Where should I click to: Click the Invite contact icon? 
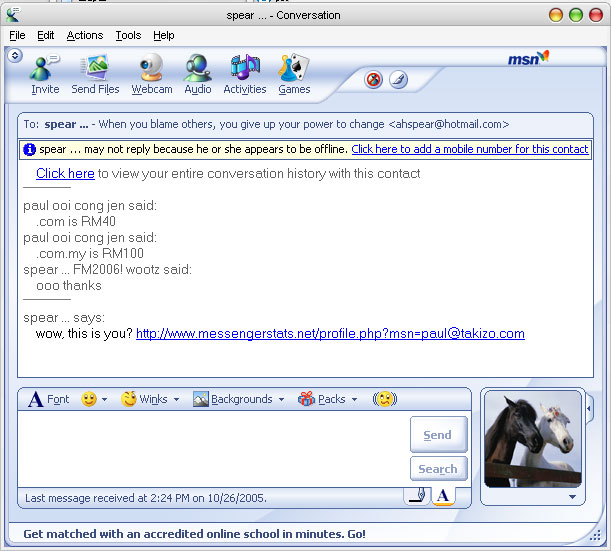(45, 74)
